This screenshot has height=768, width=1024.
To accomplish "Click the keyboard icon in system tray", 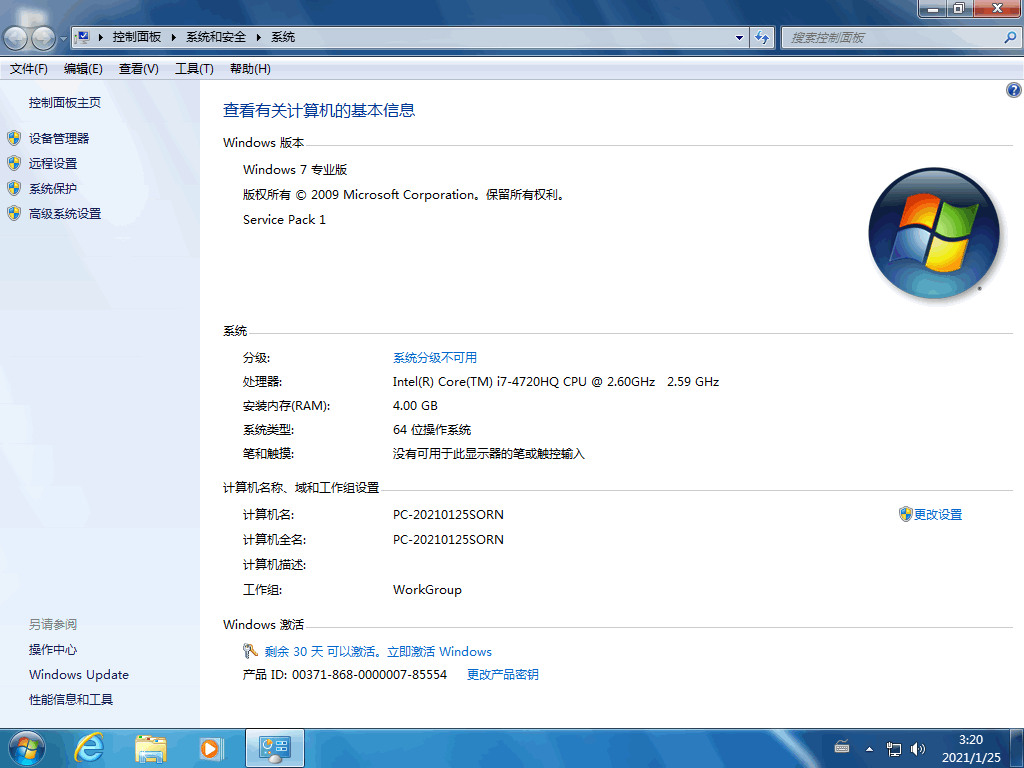I will (x=842, y=748).
